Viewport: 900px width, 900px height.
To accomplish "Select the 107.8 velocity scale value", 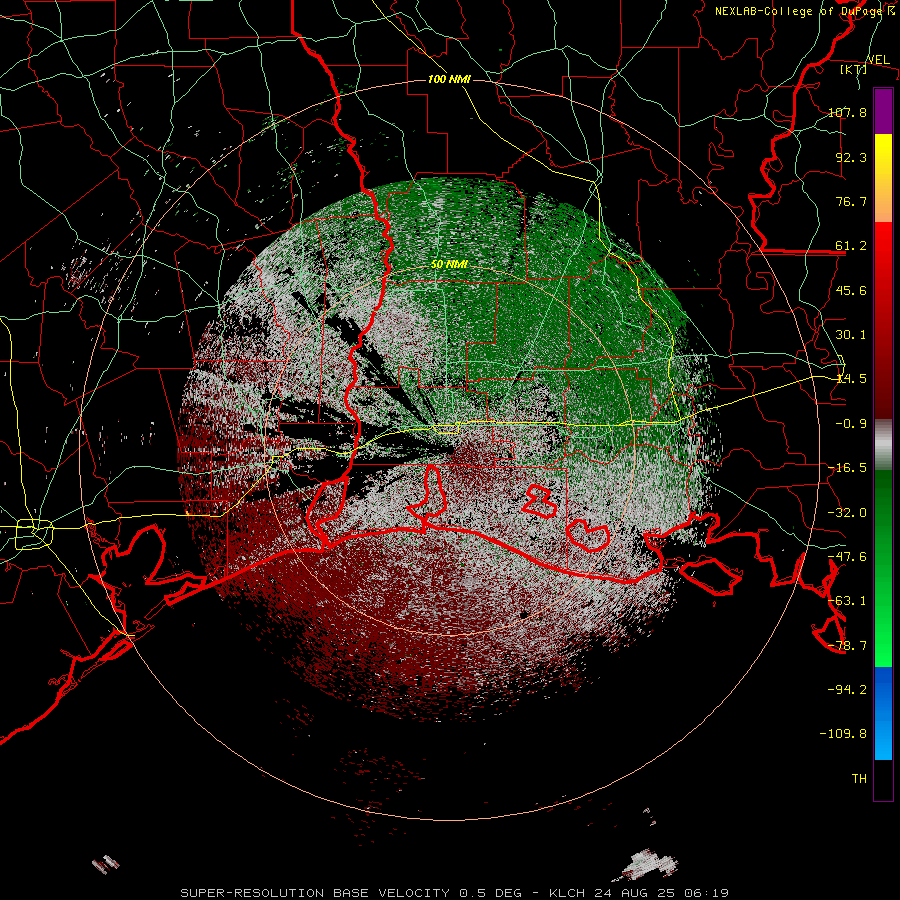I will point(847,112).
